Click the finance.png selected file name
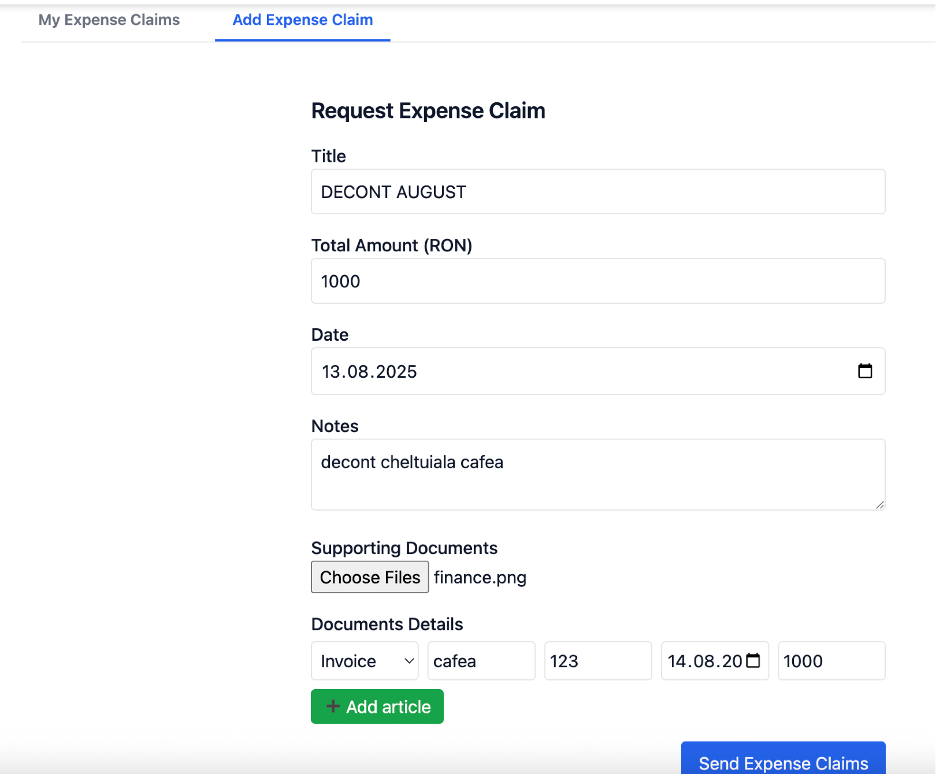The image size is (936, 774). coord(480,577)
